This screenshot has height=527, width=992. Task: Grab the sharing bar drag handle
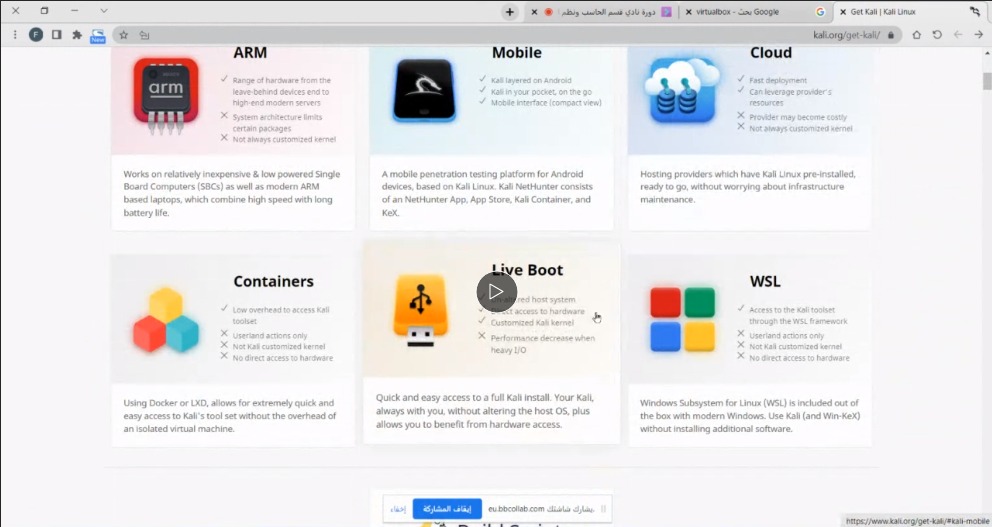coord(603,509)
